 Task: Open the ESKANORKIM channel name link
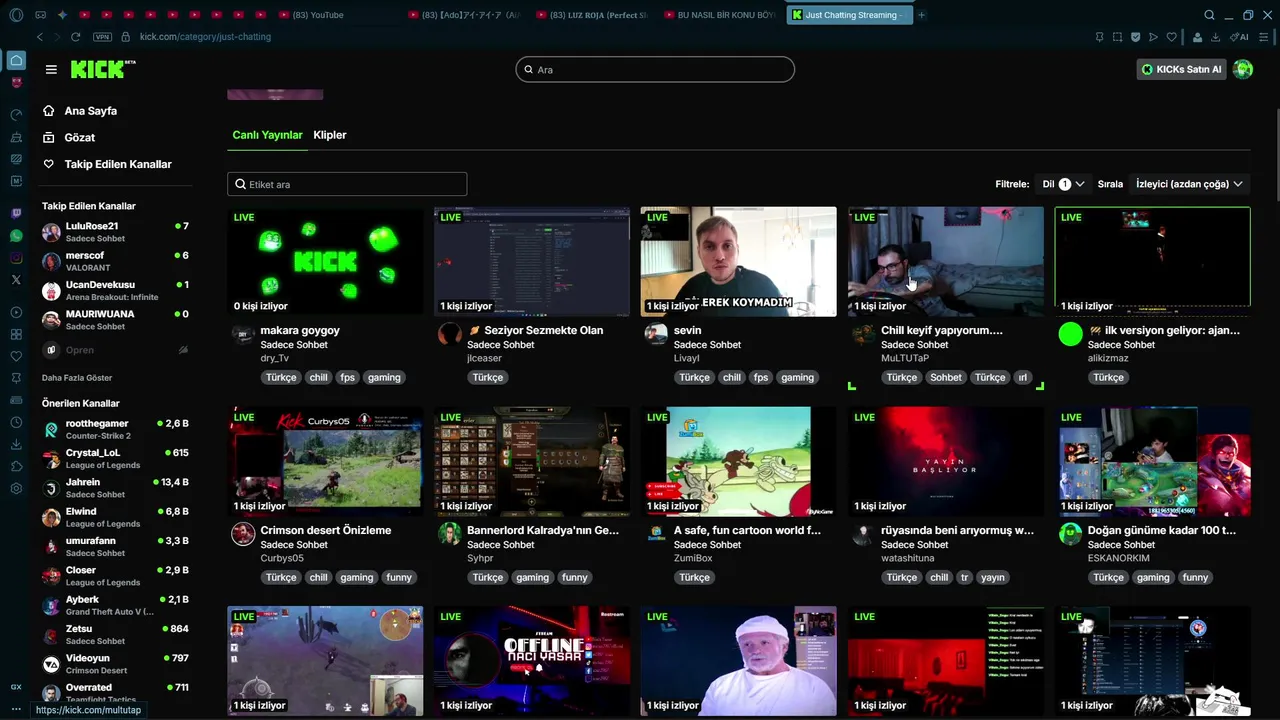(x=1118, y=558)
